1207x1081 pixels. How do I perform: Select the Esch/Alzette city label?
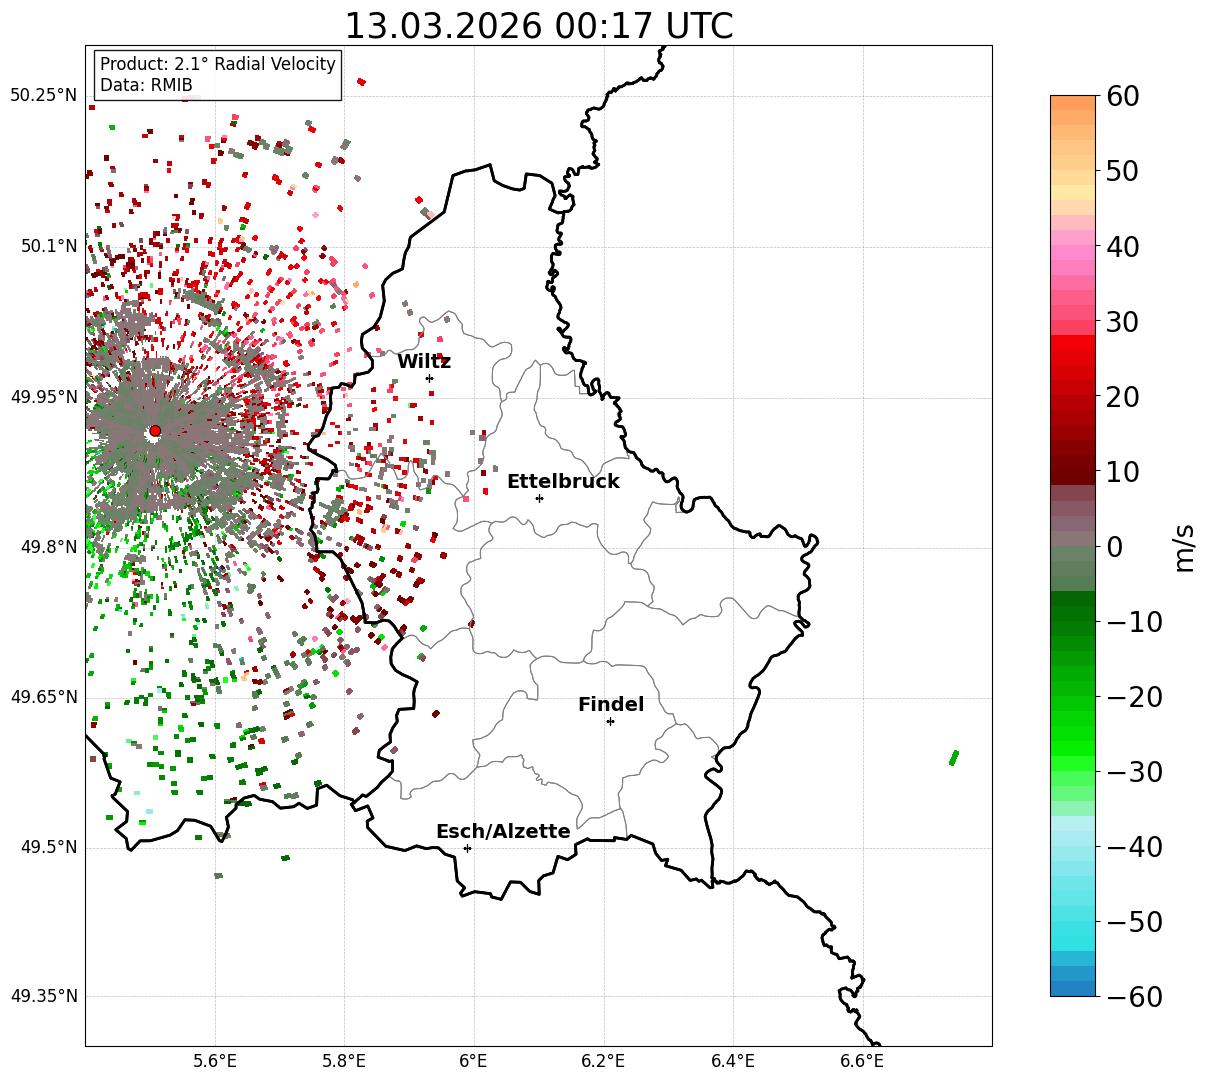(x=503, y=832)
